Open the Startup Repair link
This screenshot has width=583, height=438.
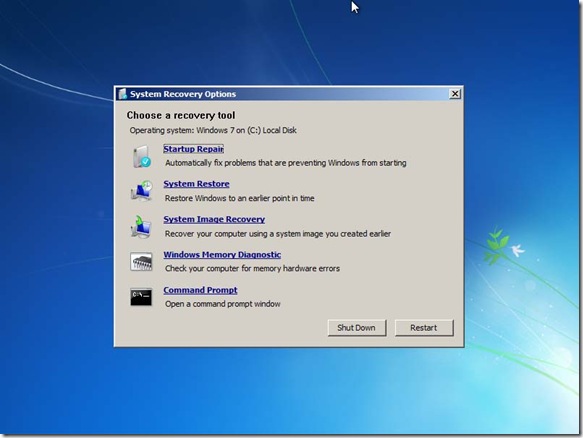pyautogui.click(x=193, y=149)
